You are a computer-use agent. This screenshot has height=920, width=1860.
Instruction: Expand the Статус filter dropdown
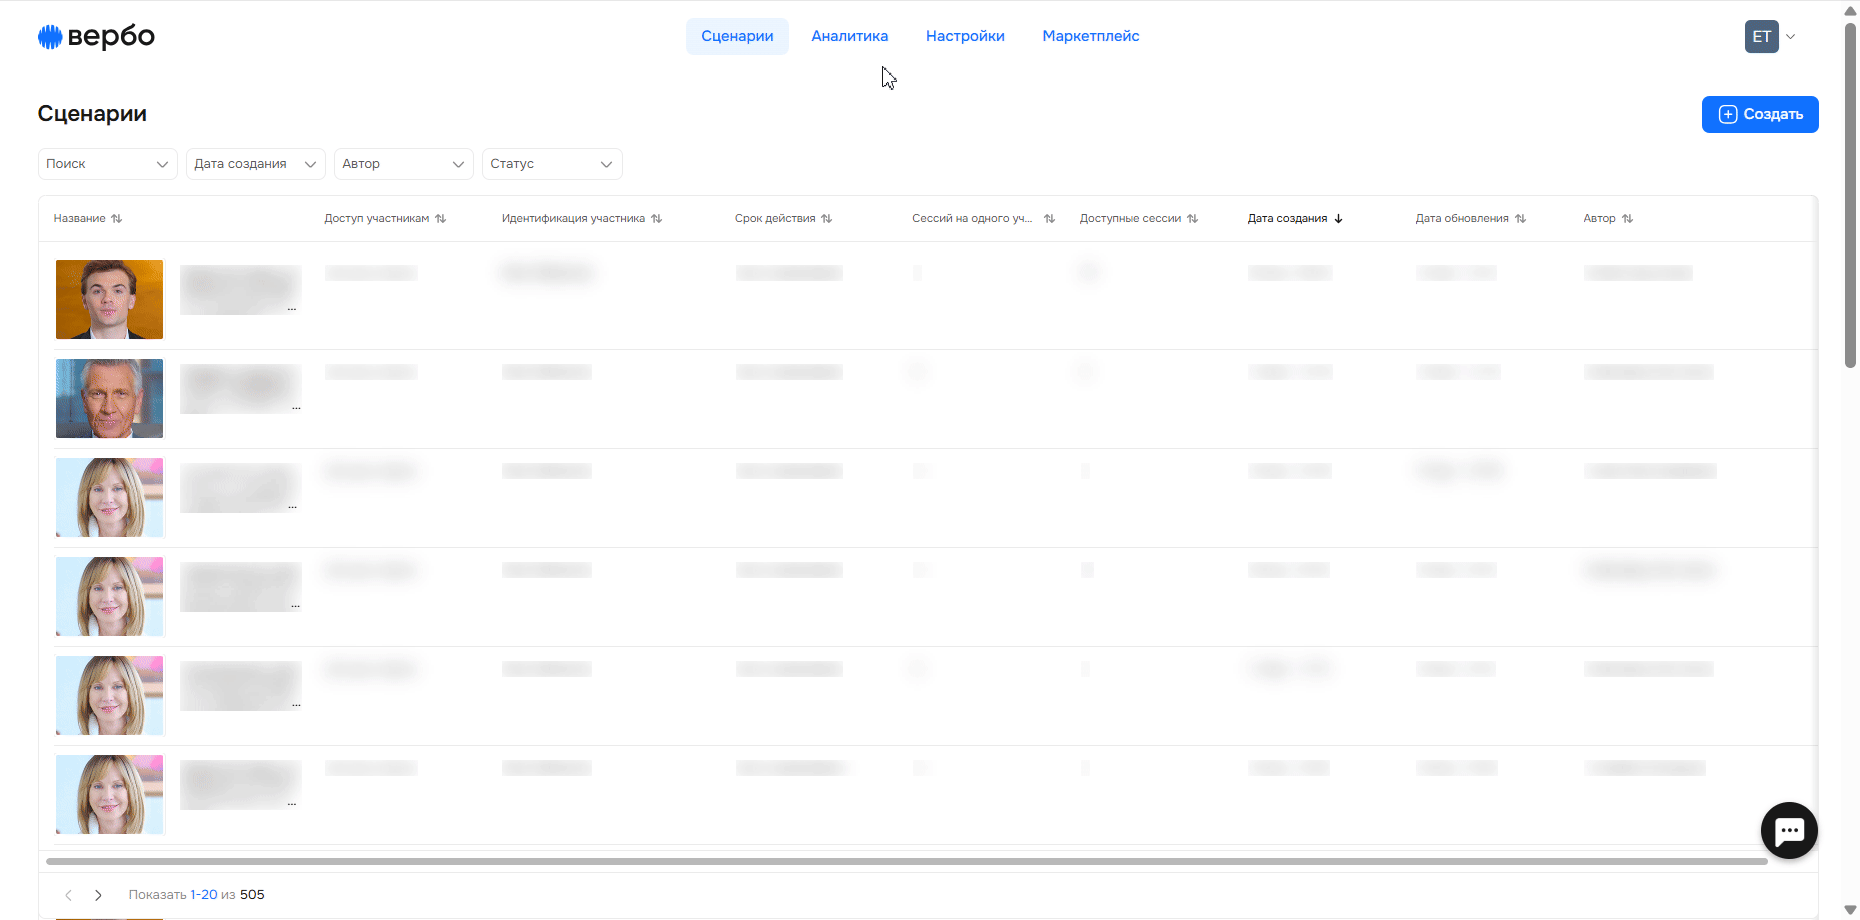[x=552, y=164]
